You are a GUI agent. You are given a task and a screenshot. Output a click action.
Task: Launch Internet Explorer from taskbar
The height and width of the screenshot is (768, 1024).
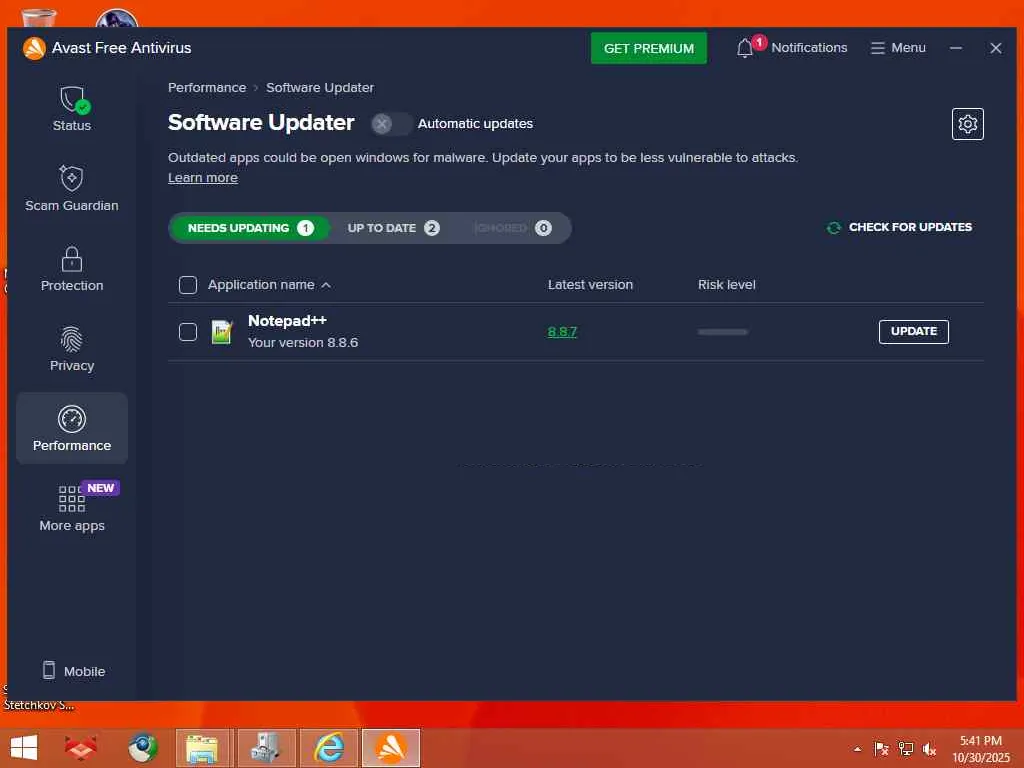[x=329, y=748]
